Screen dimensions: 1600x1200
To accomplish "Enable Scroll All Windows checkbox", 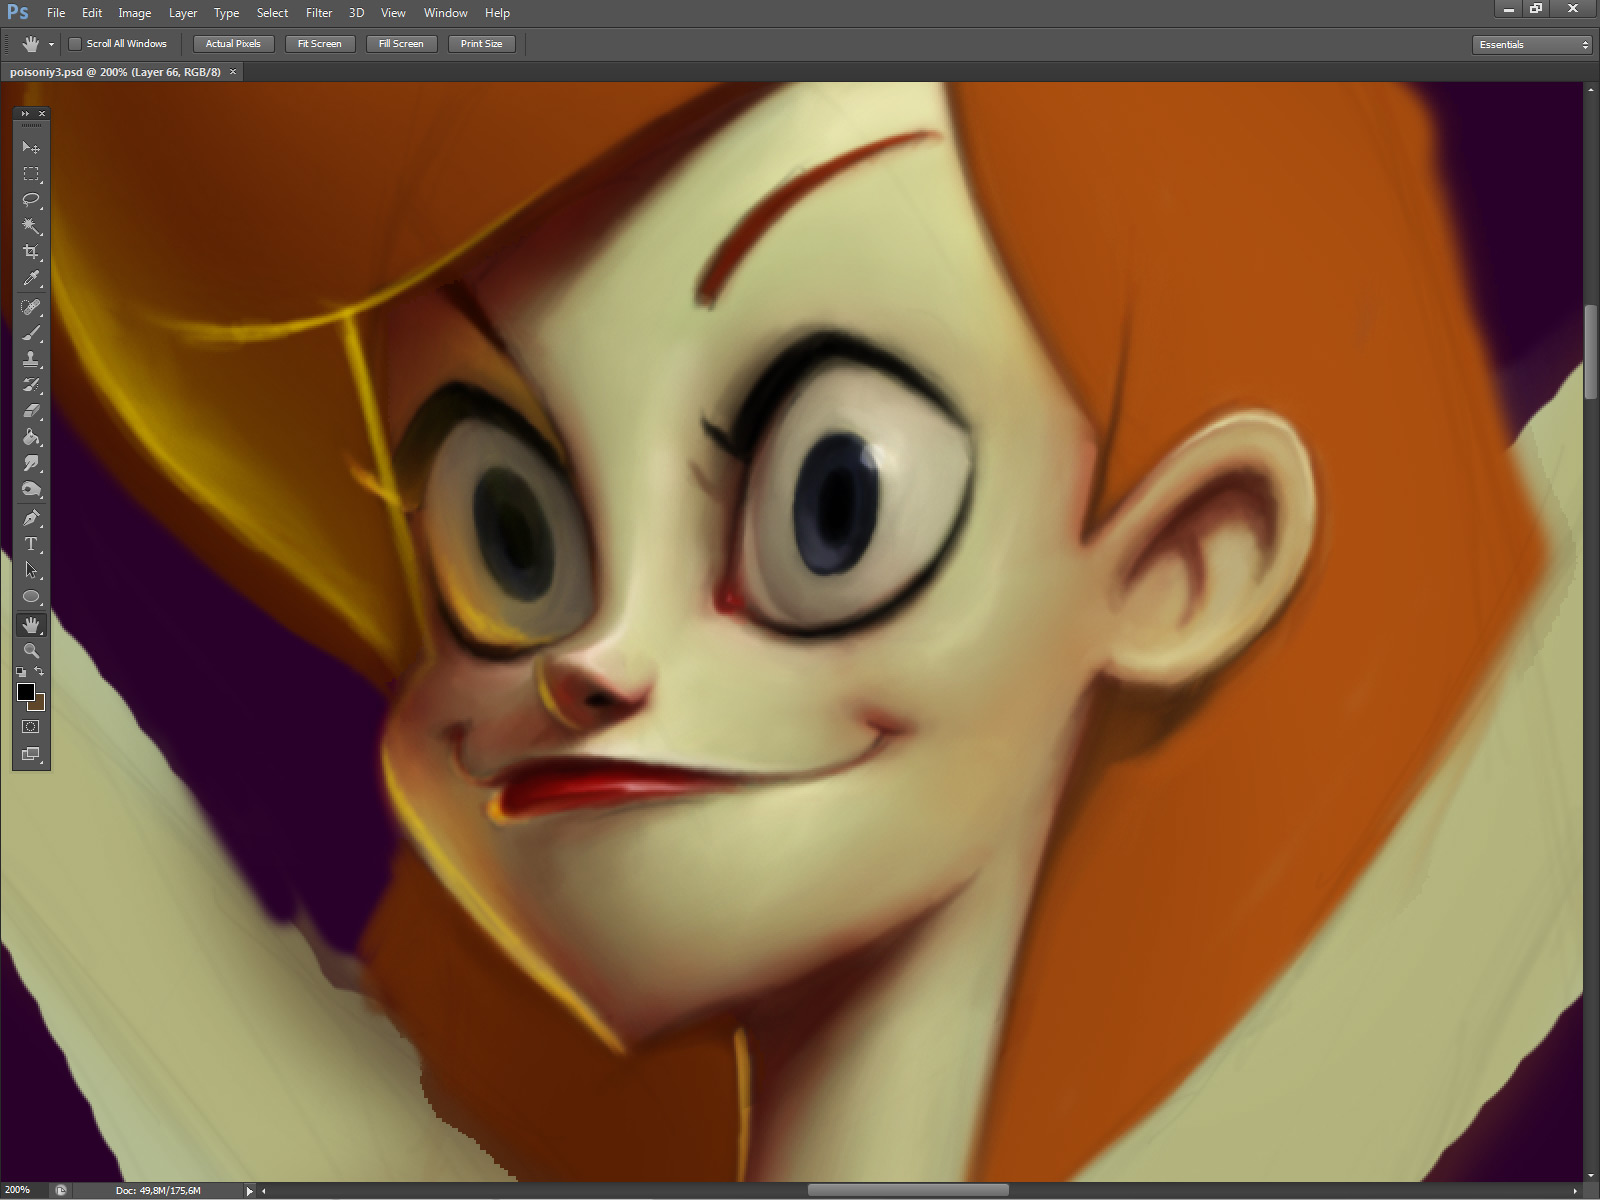I will (x=74, y=44).
